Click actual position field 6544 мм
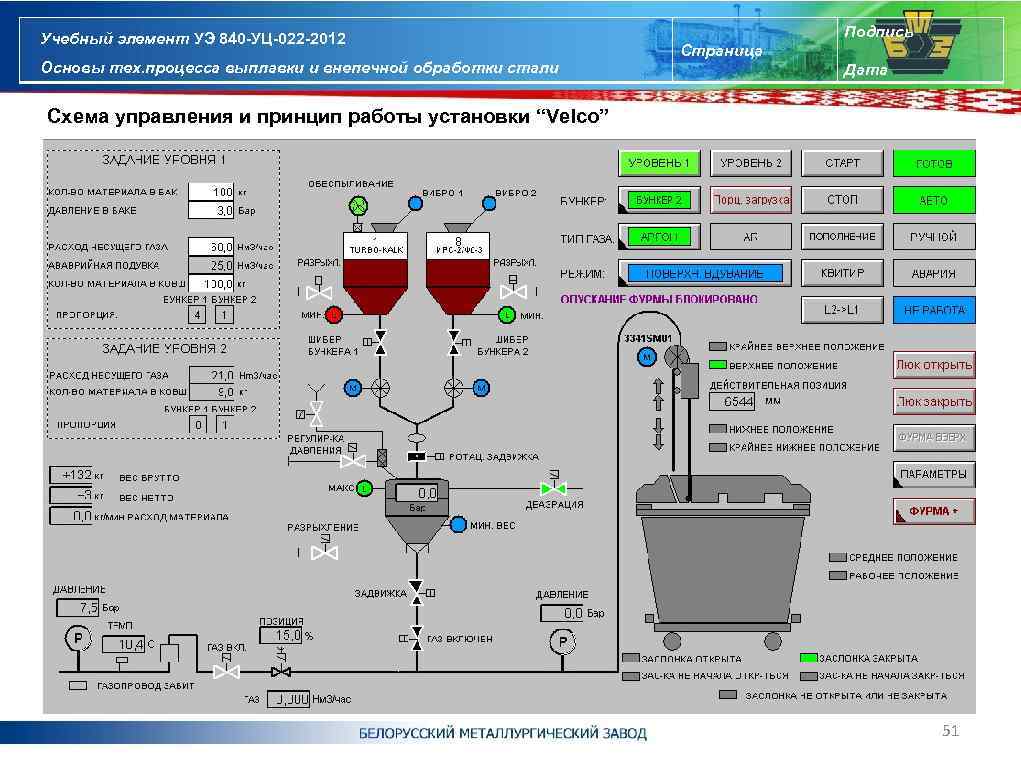The height and width of the screenshot is (766, 1021). [733, 401]
